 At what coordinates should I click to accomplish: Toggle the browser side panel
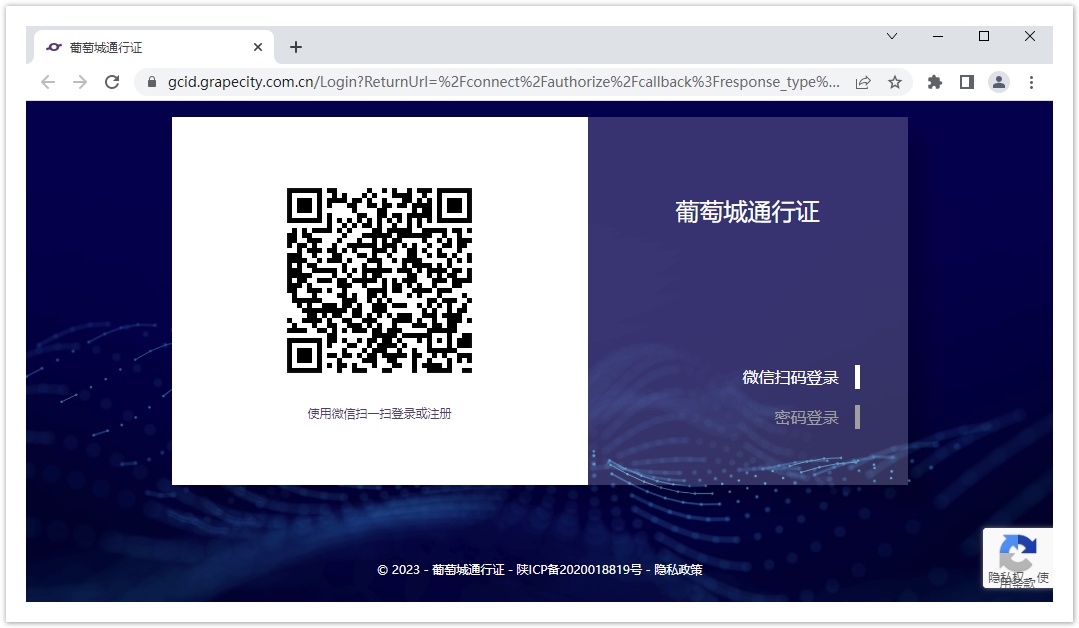point(967,83)
